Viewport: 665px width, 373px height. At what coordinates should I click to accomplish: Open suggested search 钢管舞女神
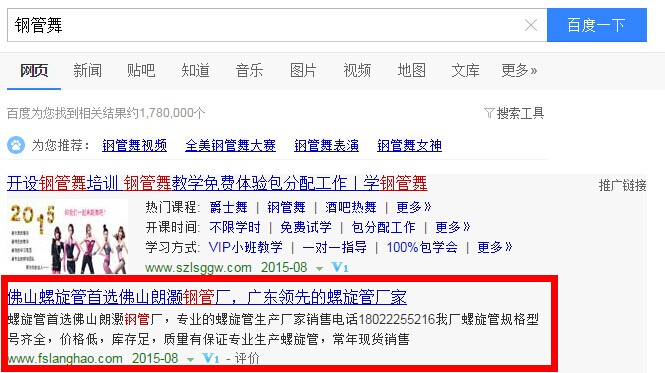410,146
